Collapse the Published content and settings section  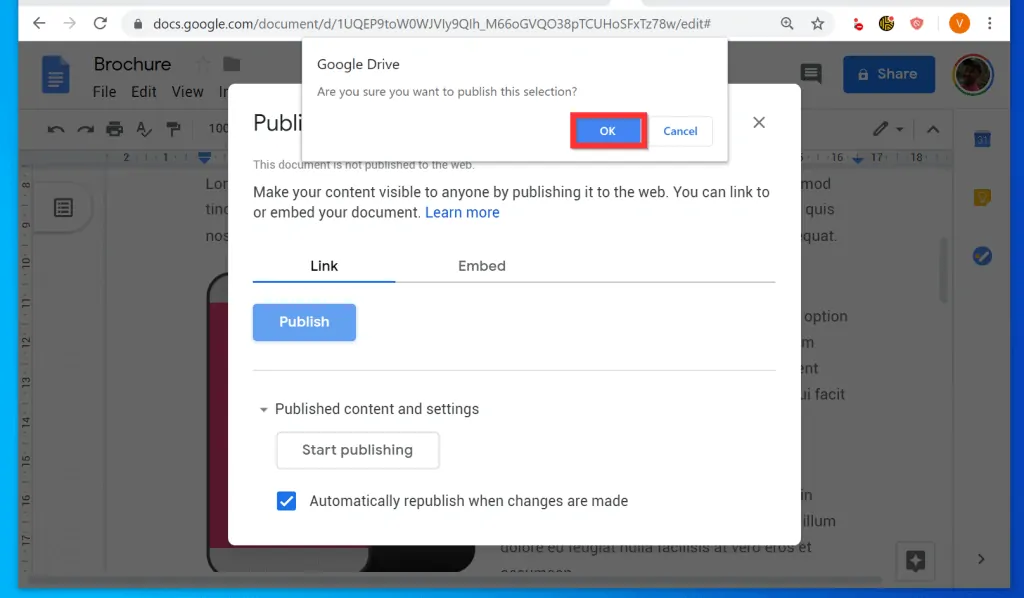point(263,409)
